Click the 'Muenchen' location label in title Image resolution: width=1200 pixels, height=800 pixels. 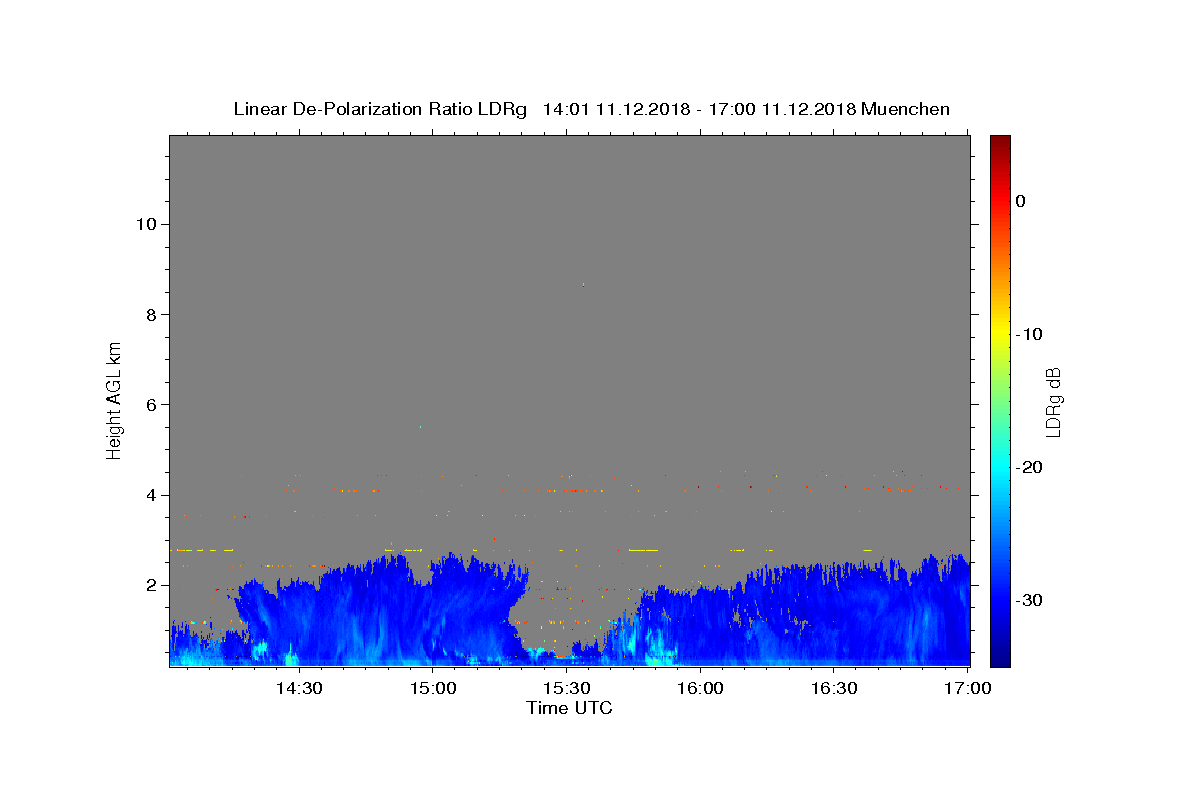905,109
